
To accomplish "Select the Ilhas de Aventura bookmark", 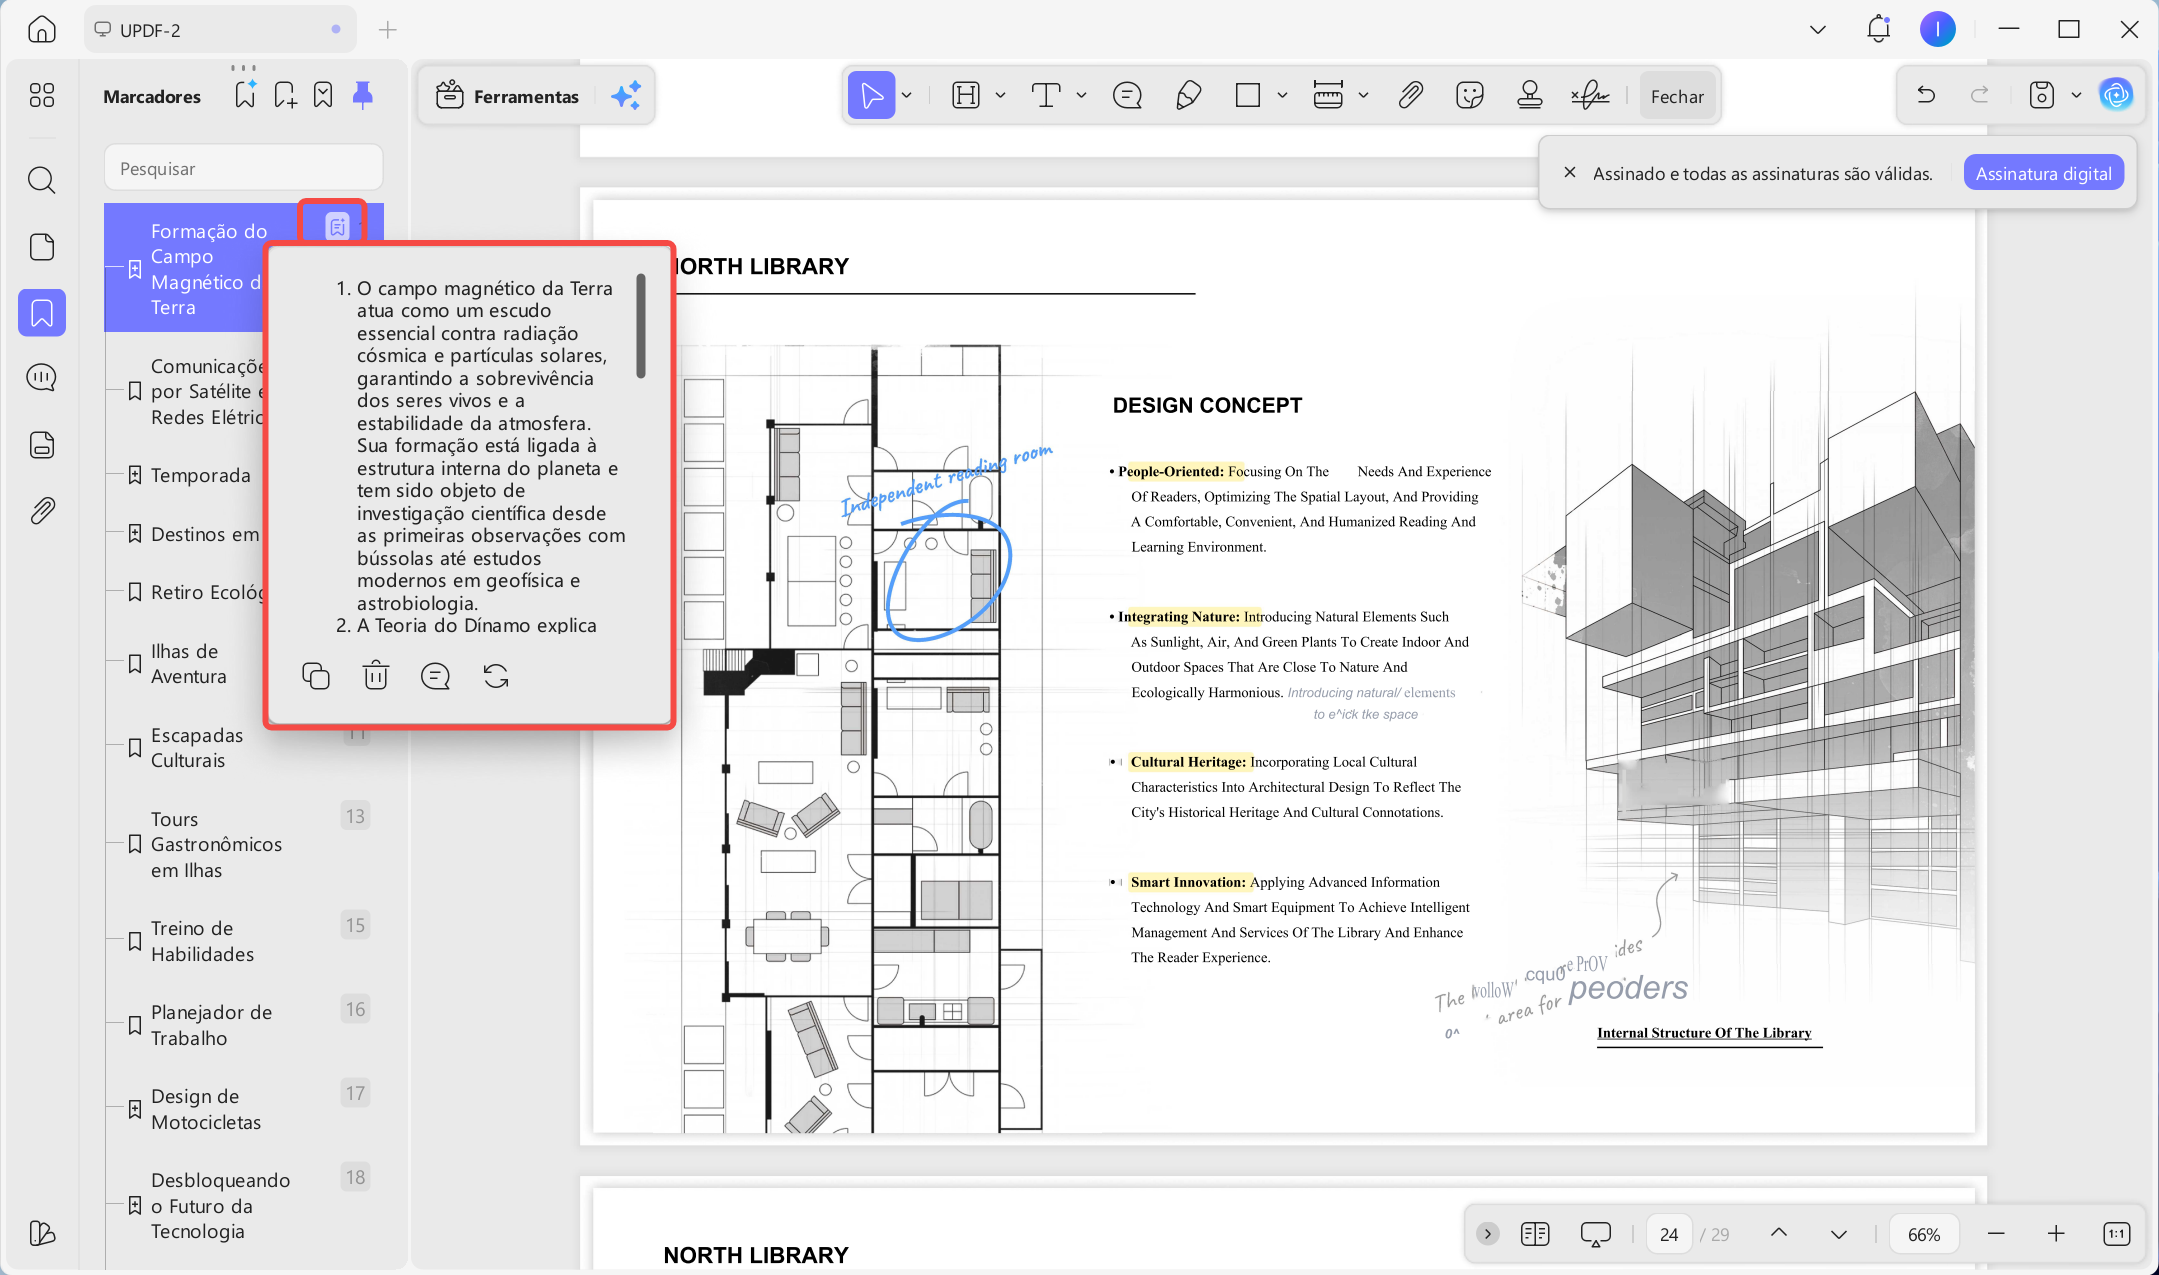I will (x=188, y=663).
